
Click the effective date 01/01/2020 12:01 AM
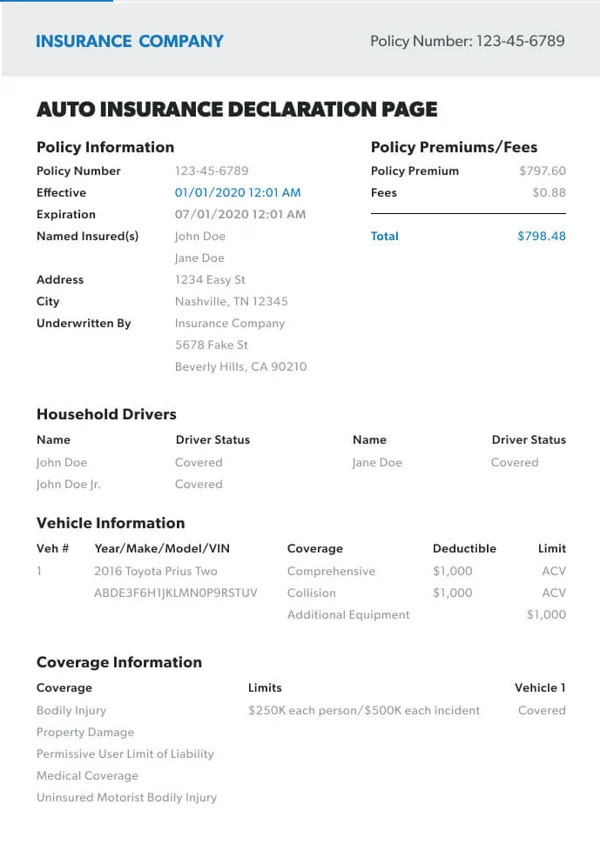(x=238, y=193)
